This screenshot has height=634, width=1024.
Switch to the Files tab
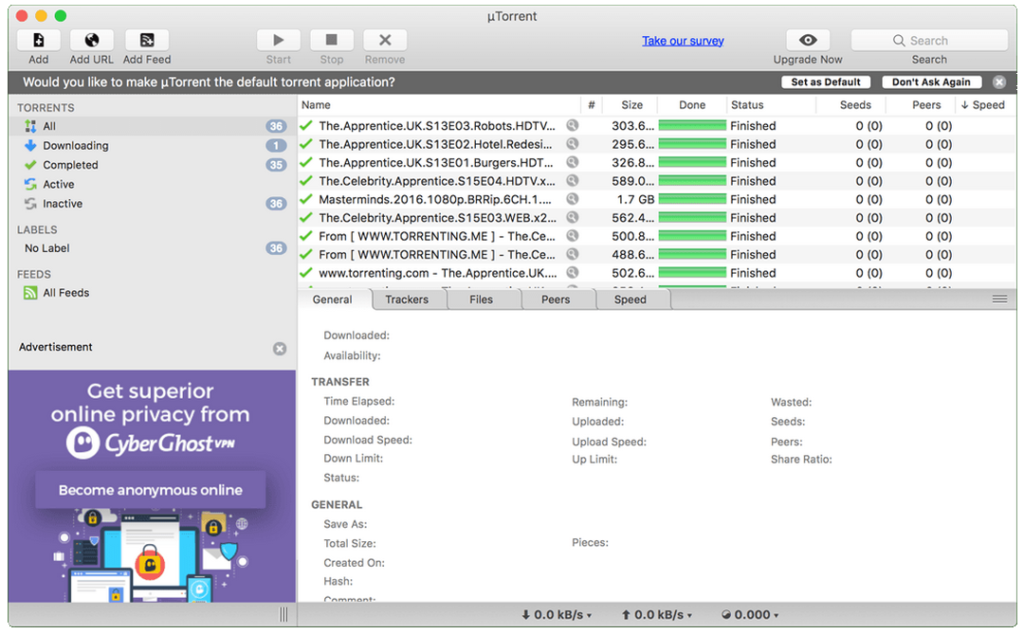coord(481,300)
